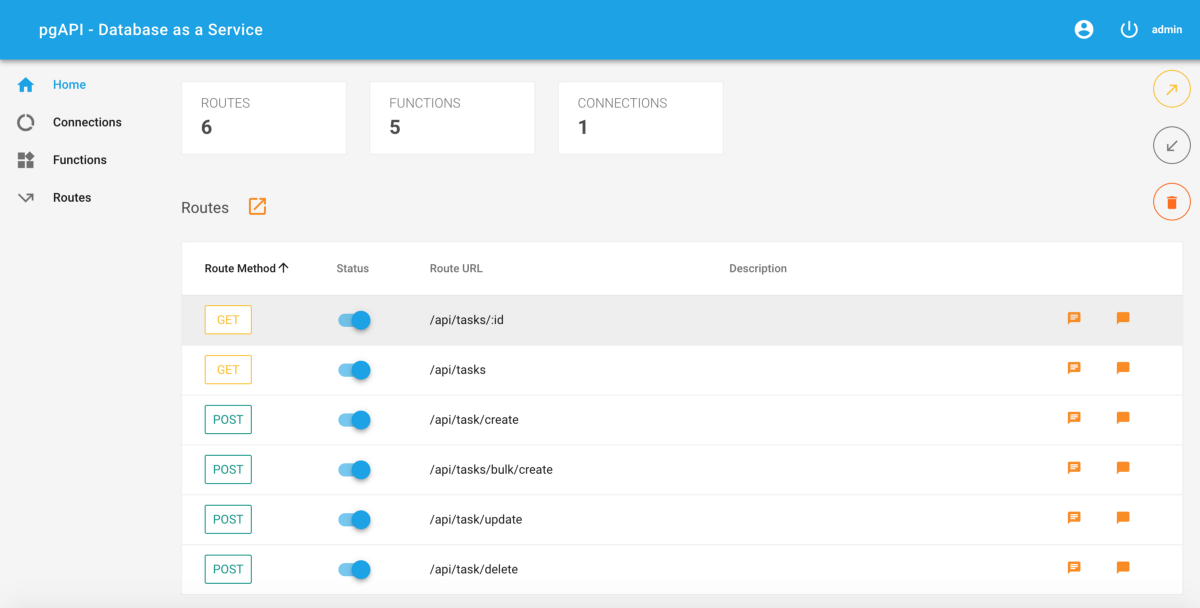
Task: Click solid chat icon for /api/task/update
Action: coord(1123,518)
